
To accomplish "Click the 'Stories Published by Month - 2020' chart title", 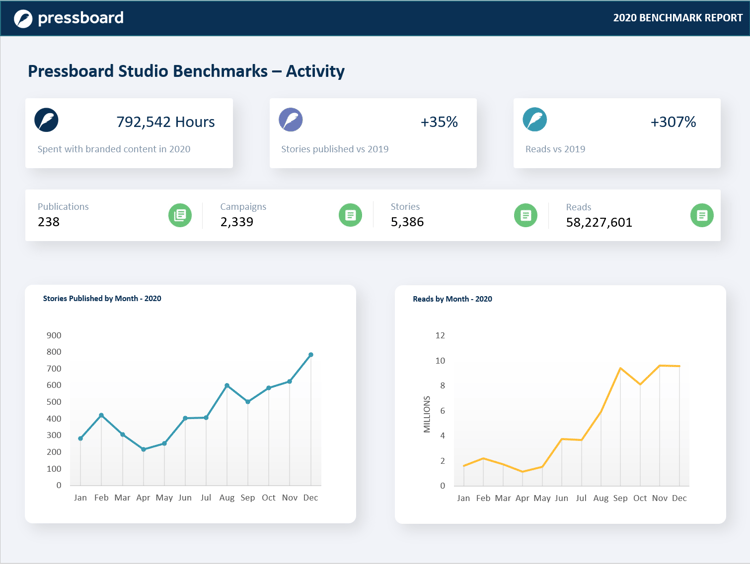I will 102,299.
